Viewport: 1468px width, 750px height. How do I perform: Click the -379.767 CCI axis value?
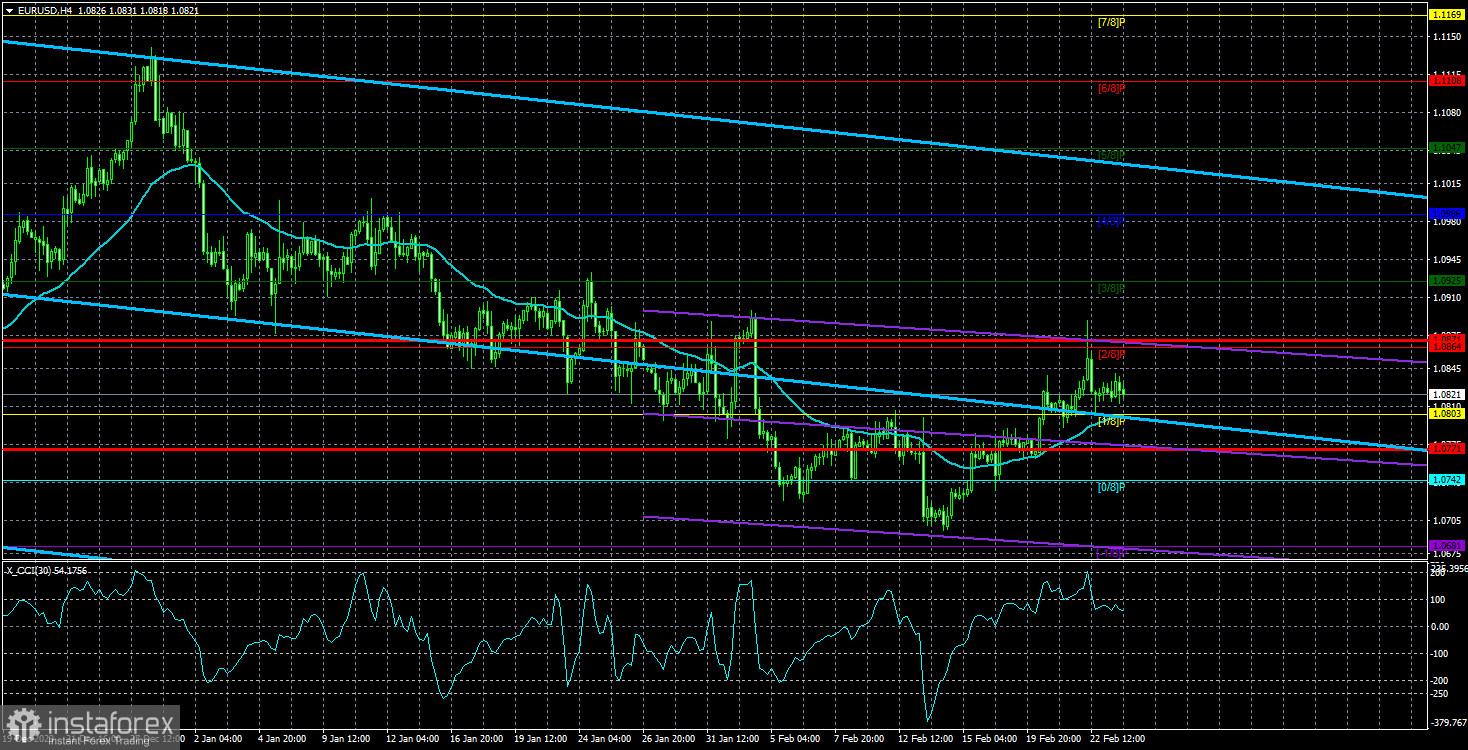1448,722
